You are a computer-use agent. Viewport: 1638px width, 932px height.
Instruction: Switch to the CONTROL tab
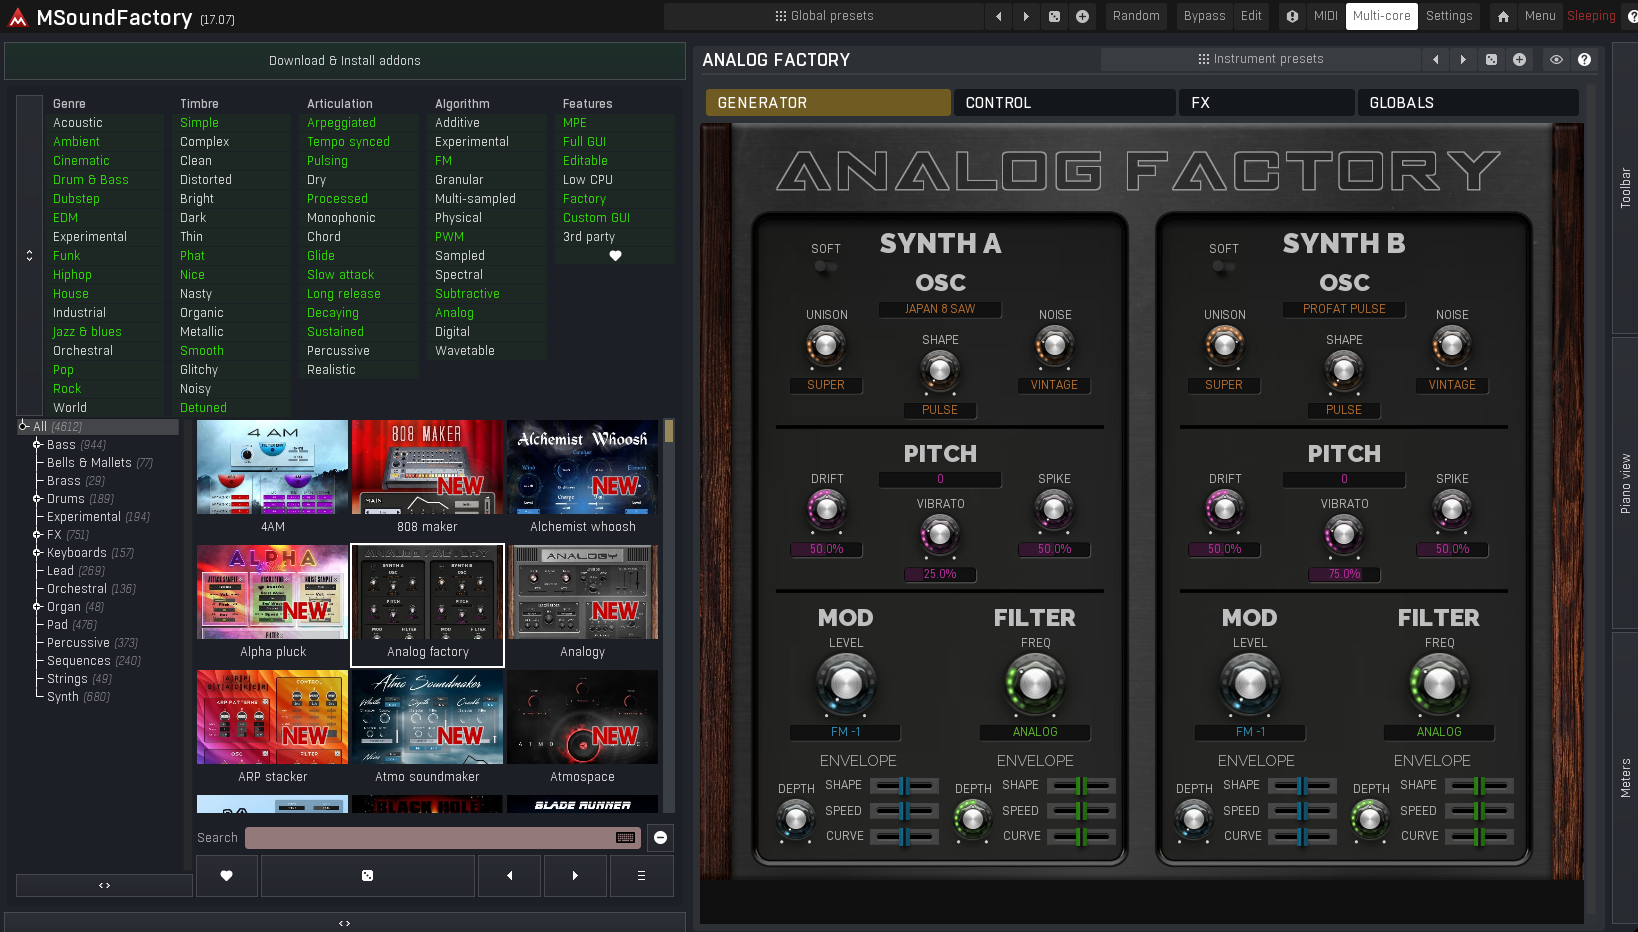tap(1065, 103)
